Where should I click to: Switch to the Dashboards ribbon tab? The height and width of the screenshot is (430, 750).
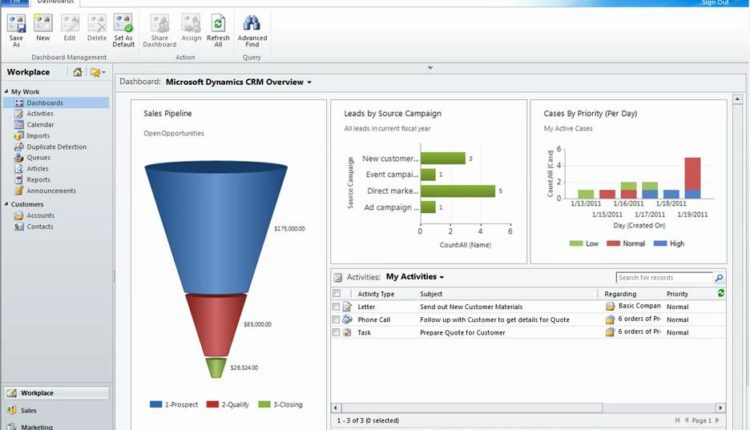tap(54, 3)
